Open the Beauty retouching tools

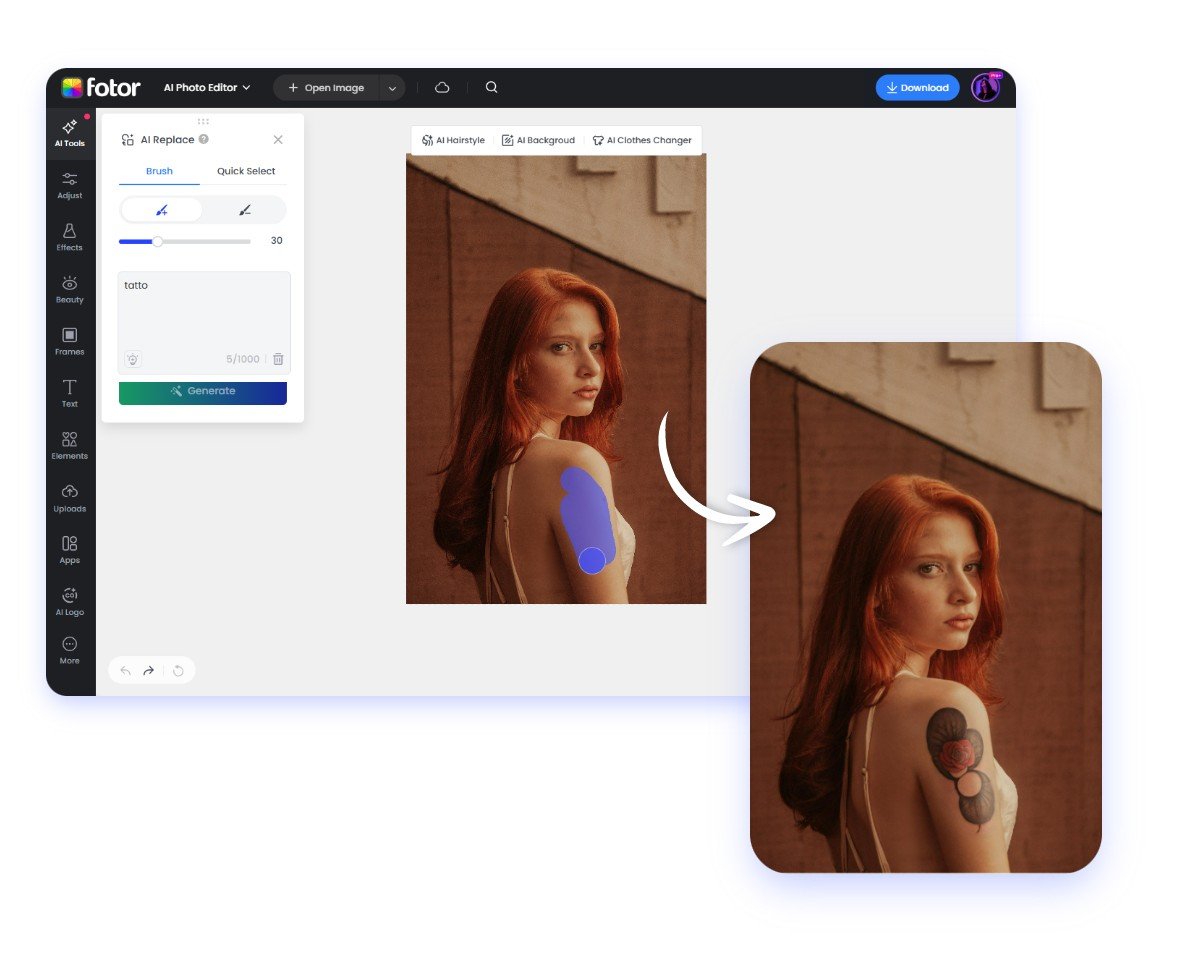coord(69,290)
